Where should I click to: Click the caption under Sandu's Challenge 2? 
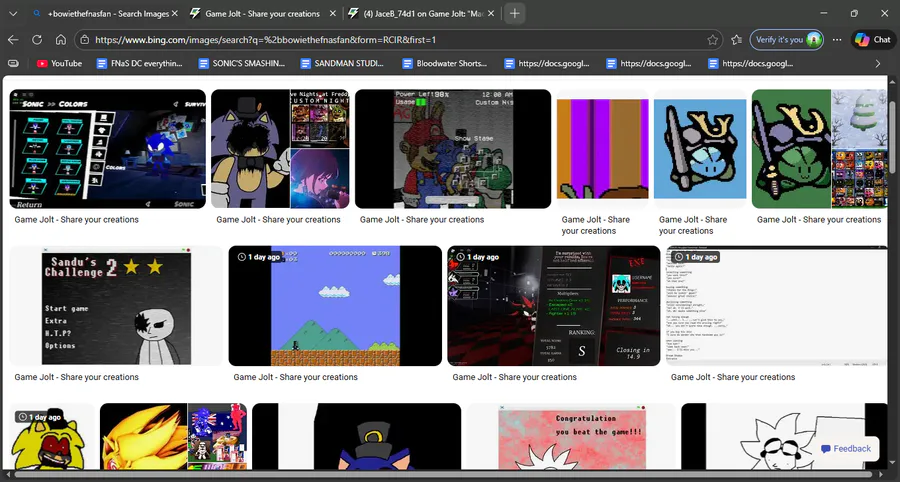76,377
